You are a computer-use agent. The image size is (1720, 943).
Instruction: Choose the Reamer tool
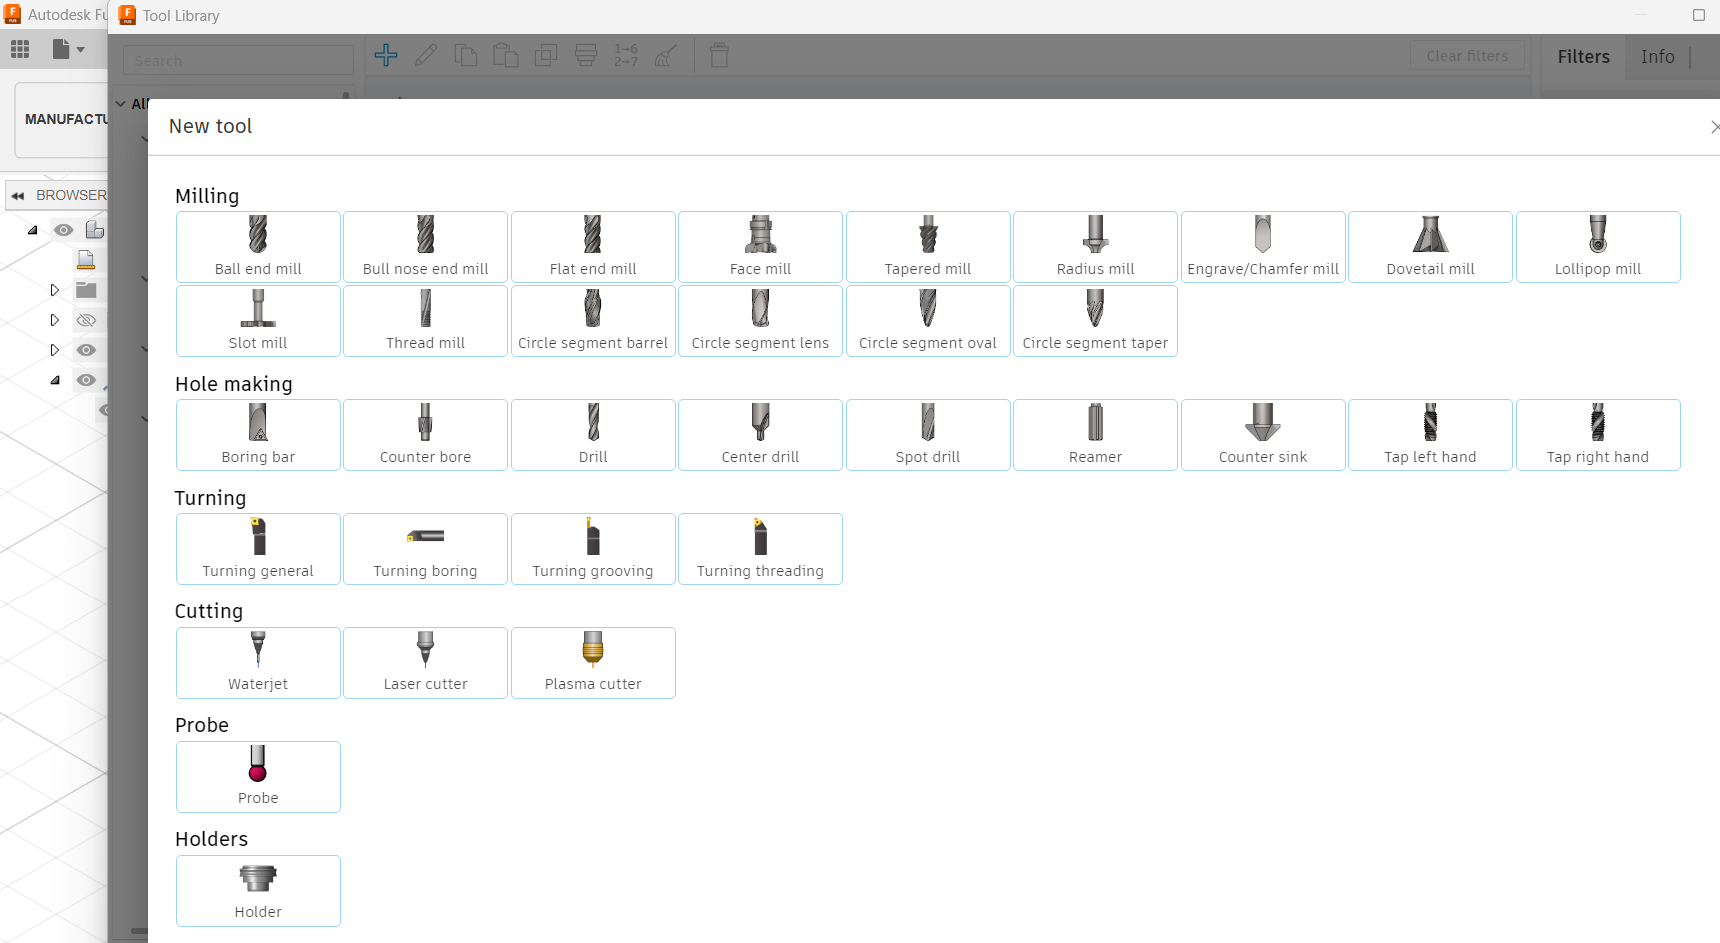[1095, 435]
